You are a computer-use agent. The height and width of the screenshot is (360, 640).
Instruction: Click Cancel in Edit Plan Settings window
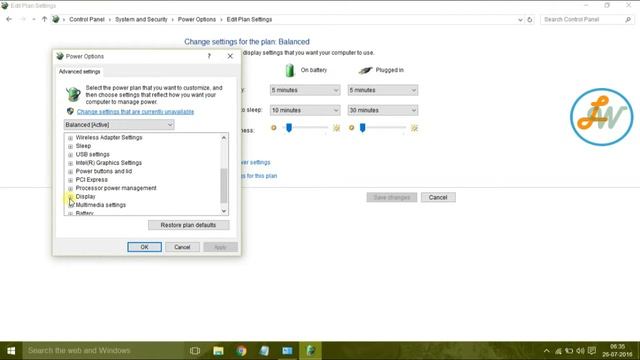click(438, 197)
